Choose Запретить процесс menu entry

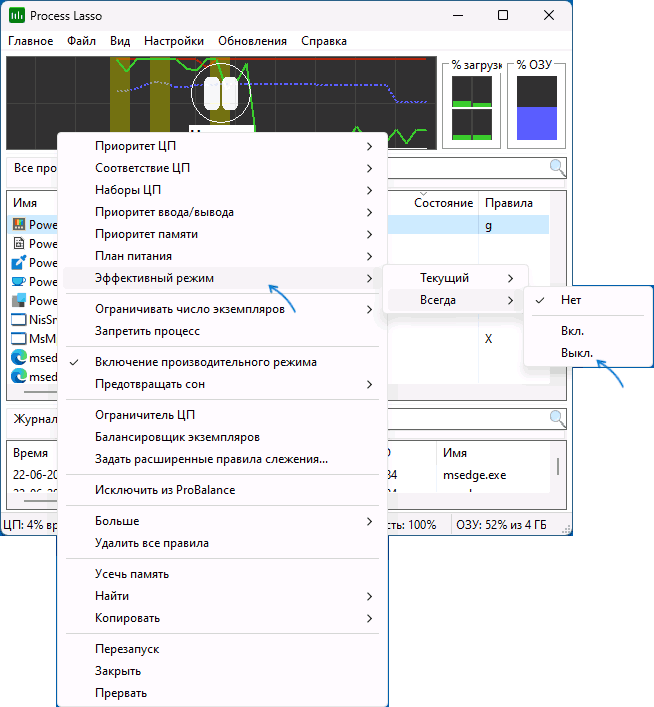tap(223, 331)
